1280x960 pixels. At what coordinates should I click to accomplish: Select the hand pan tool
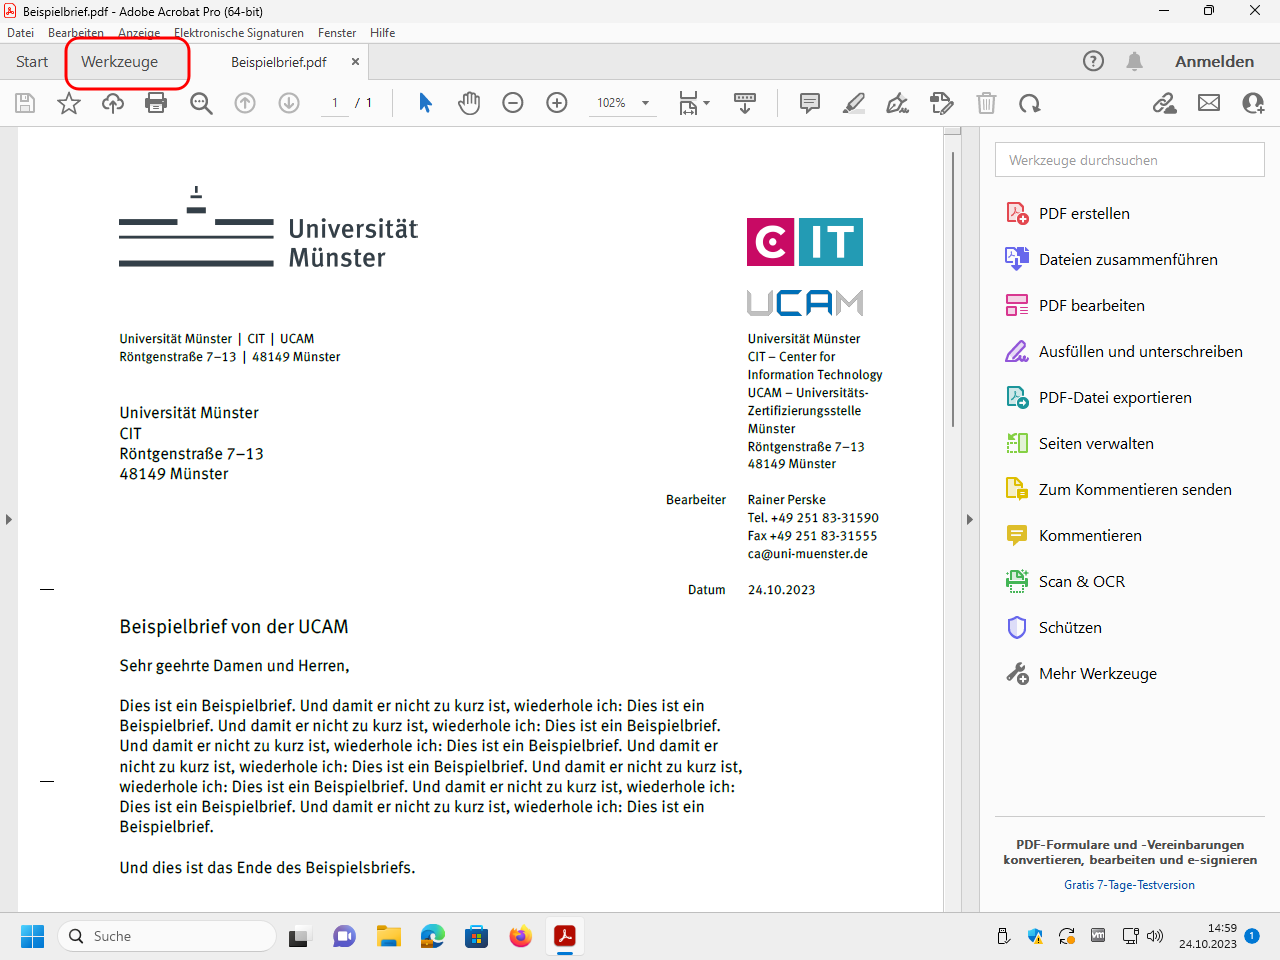tap(469, 103)
